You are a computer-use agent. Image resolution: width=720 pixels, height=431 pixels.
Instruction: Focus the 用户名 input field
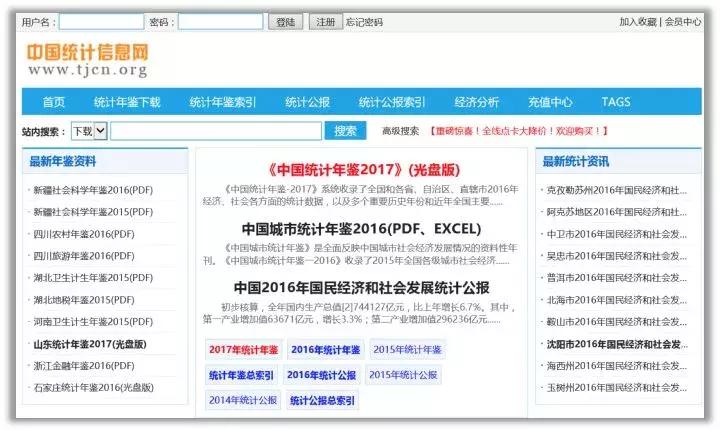(101, 22)
